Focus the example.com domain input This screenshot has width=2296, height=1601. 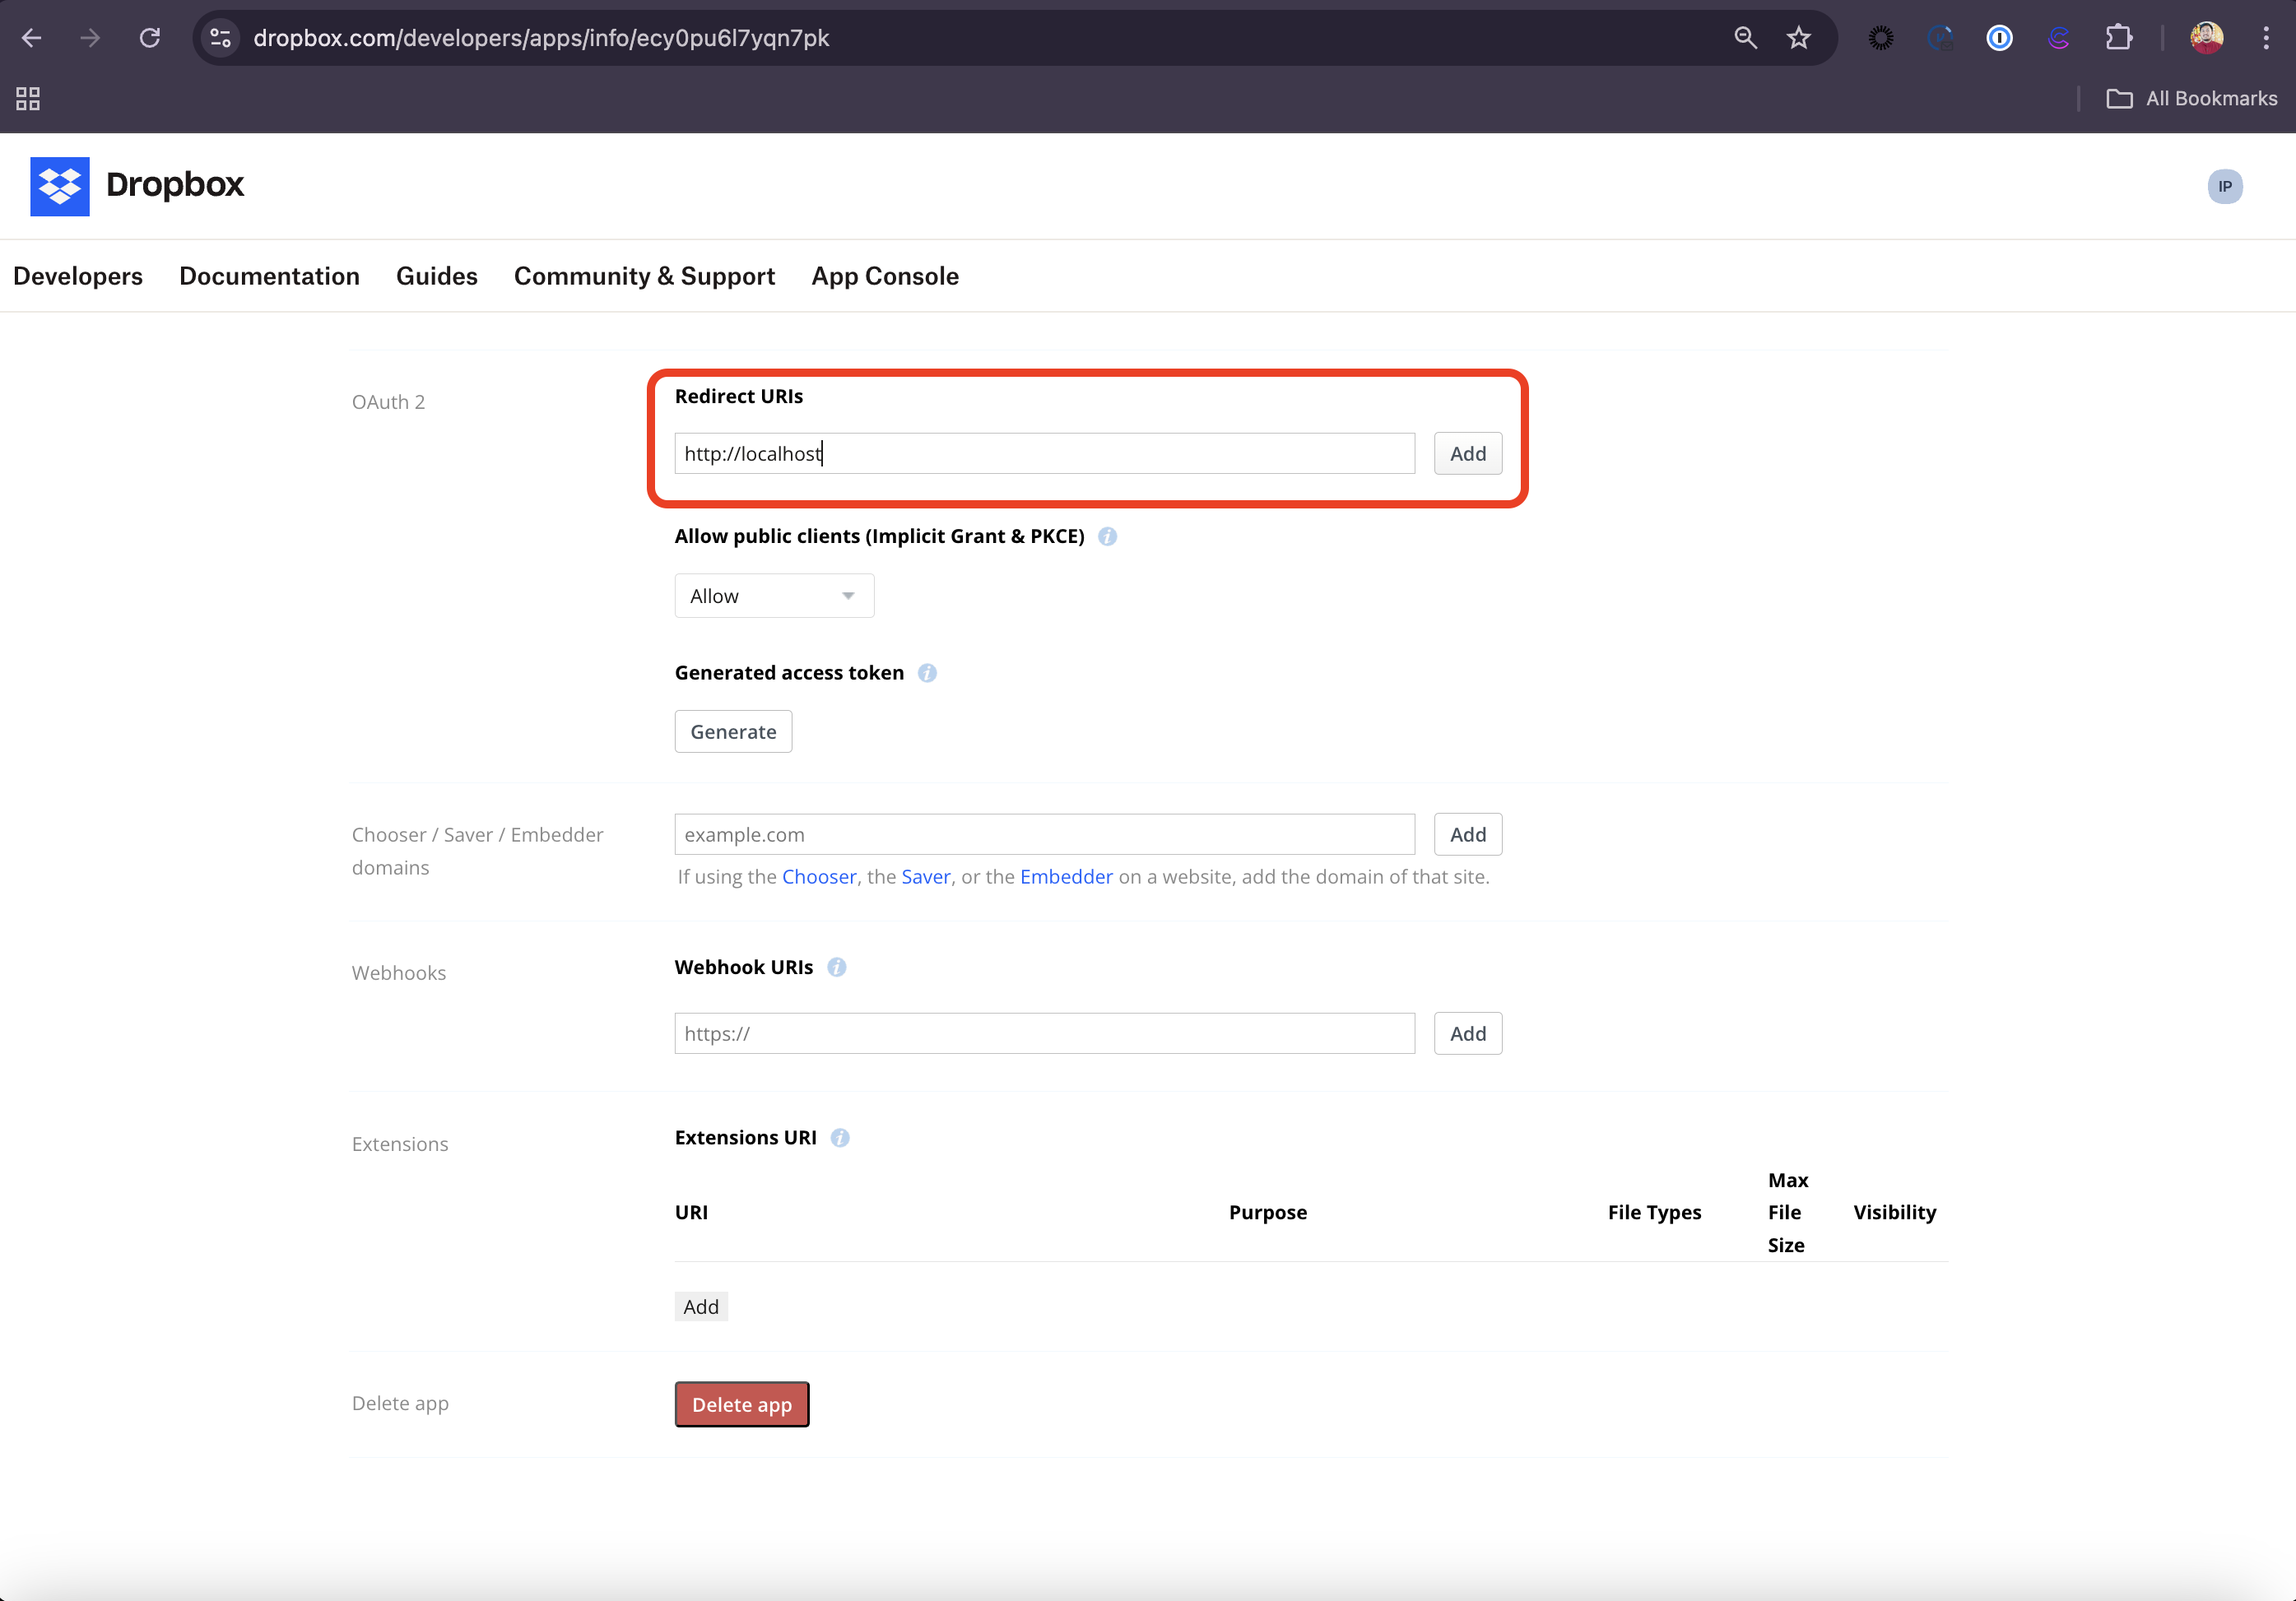pos(1044,834)
